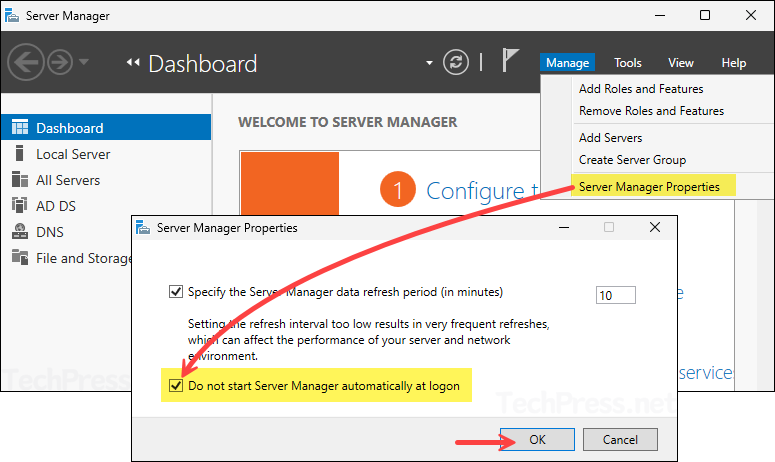The height and width of the screenshot is (462, 775).
Task: Close the Server Manager Properties dialog
Action: (x=655, y=227)
